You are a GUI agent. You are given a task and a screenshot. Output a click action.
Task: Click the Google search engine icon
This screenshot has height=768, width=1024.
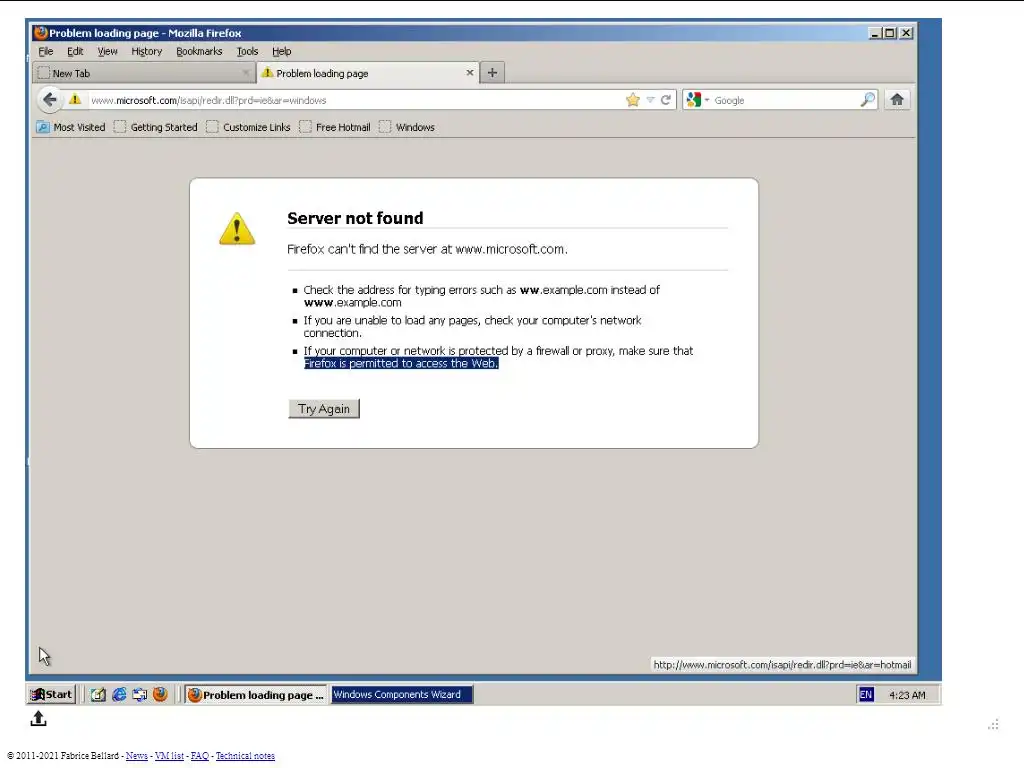pos(694,100)
